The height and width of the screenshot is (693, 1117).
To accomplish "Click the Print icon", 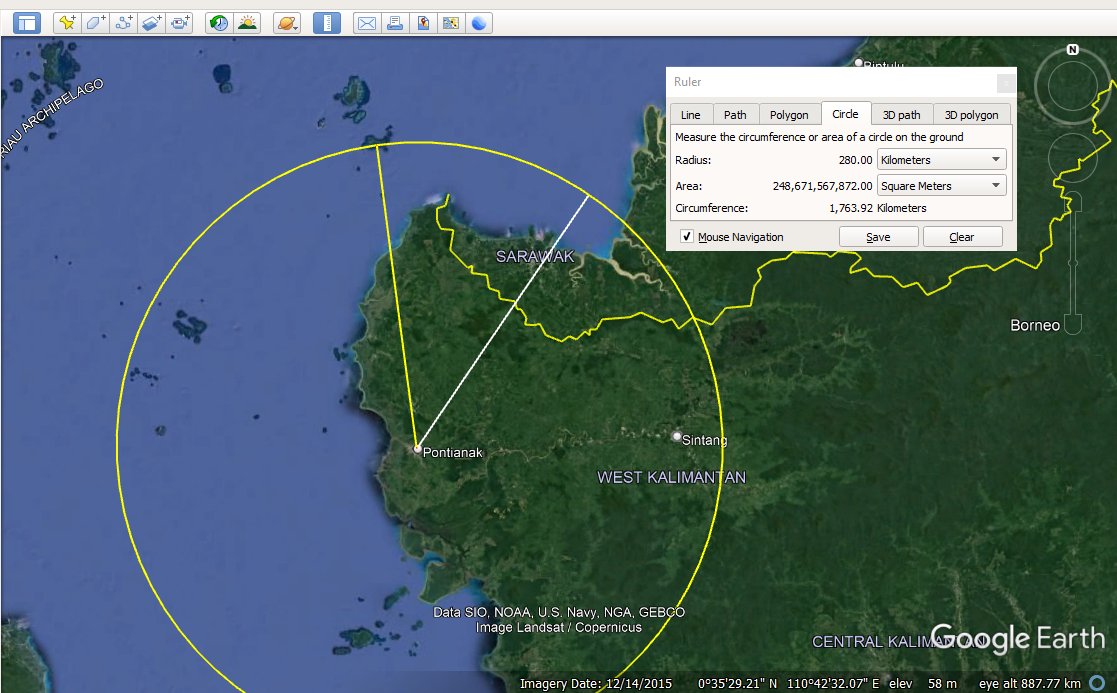I will click(x=395, y=23).
